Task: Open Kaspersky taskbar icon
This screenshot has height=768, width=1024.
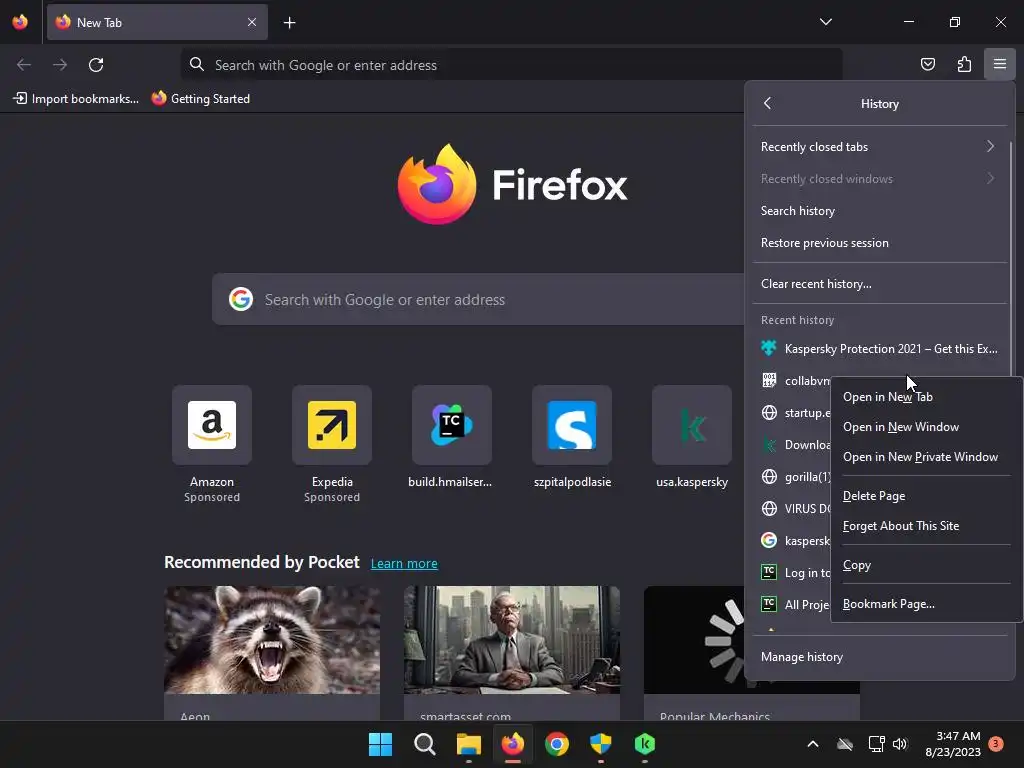Action: [x=645, y=744]
